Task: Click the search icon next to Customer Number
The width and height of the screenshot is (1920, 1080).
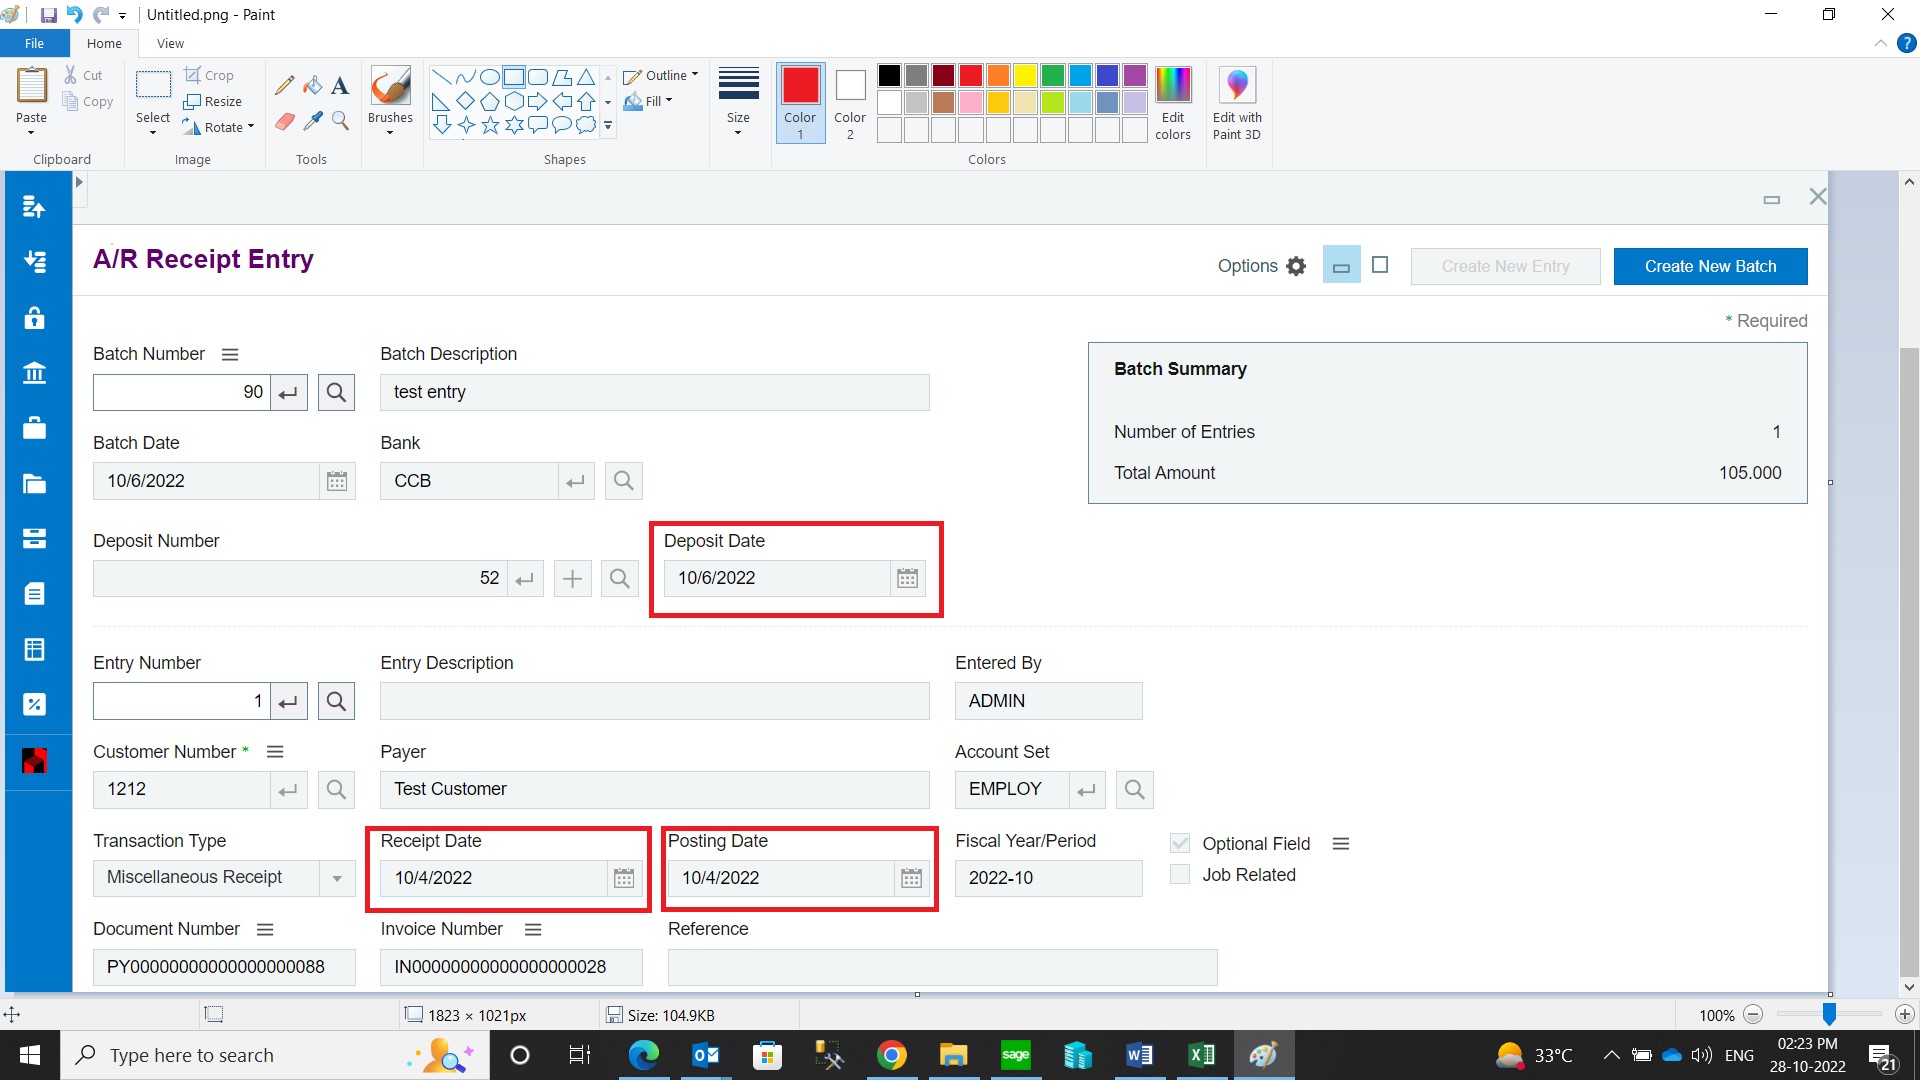Action: click(x=336, y=790)
